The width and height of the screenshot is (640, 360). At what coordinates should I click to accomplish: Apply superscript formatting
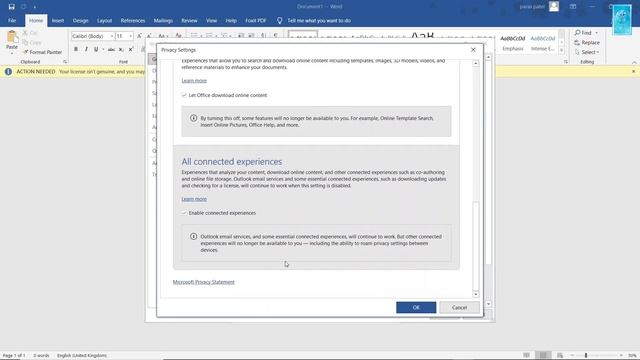(x=131, y=49)
